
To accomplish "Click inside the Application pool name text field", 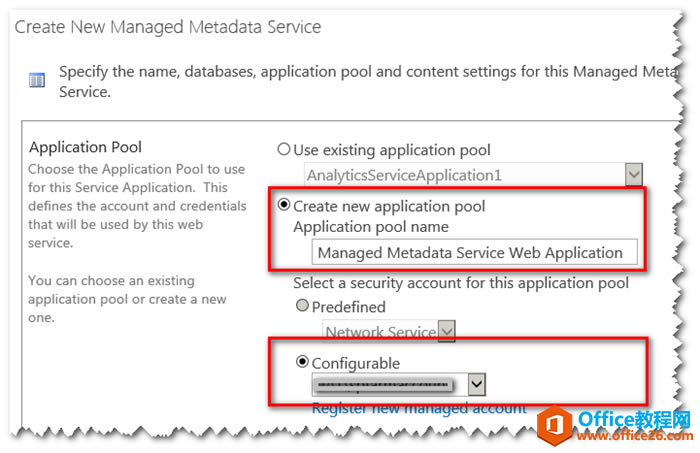I will (x=470, y=253).
